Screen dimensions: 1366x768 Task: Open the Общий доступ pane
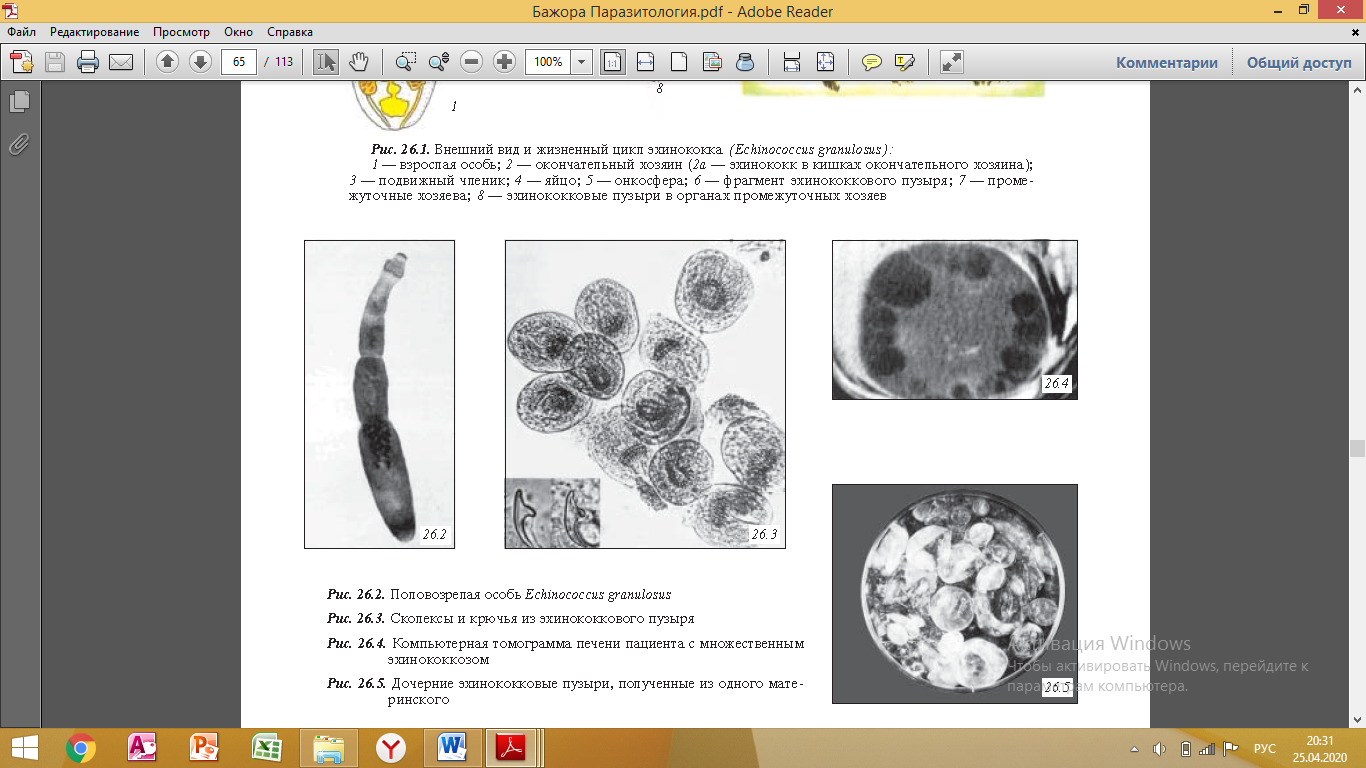(1298, 62)
